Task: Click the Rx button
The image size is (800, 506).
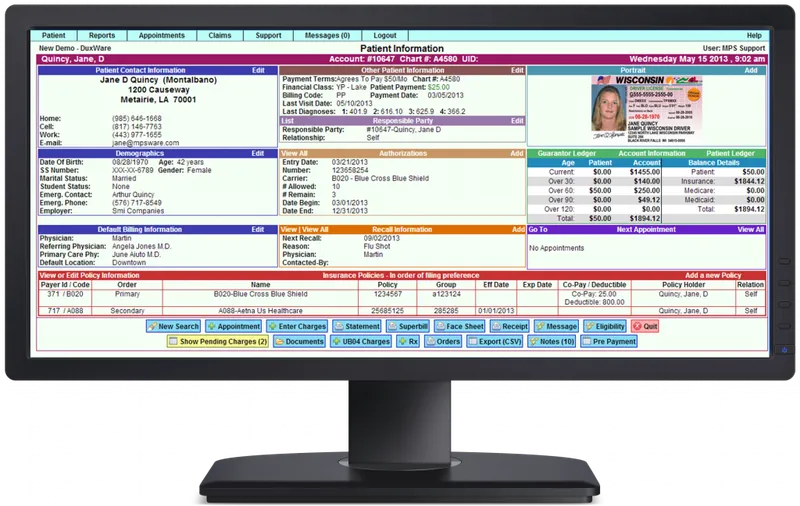Action: pos(408,342)
